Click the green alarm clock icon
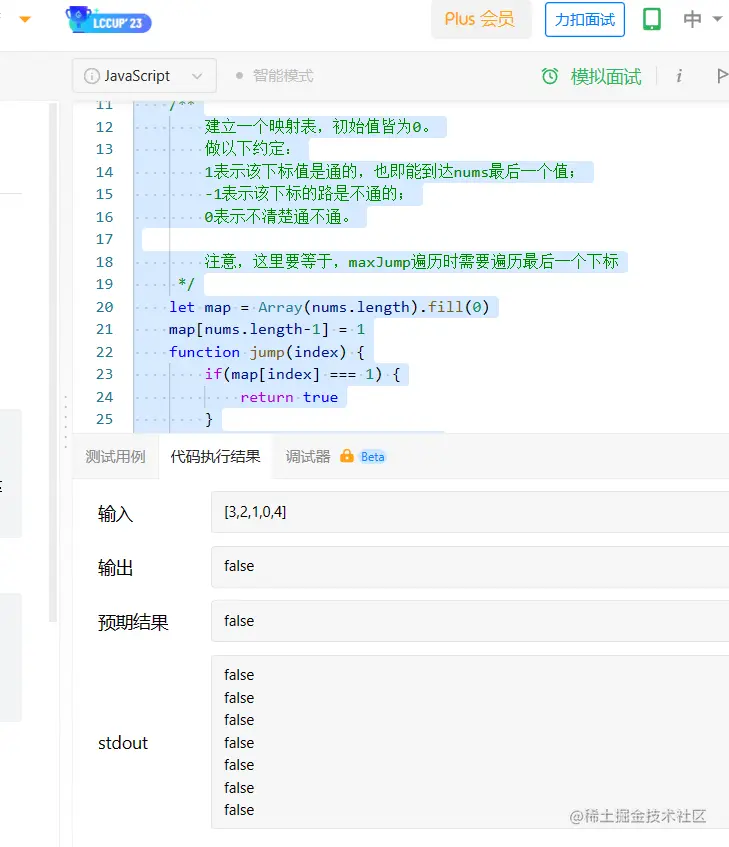The height and width of the screenshot is (847, 729). tap(550, 76)
